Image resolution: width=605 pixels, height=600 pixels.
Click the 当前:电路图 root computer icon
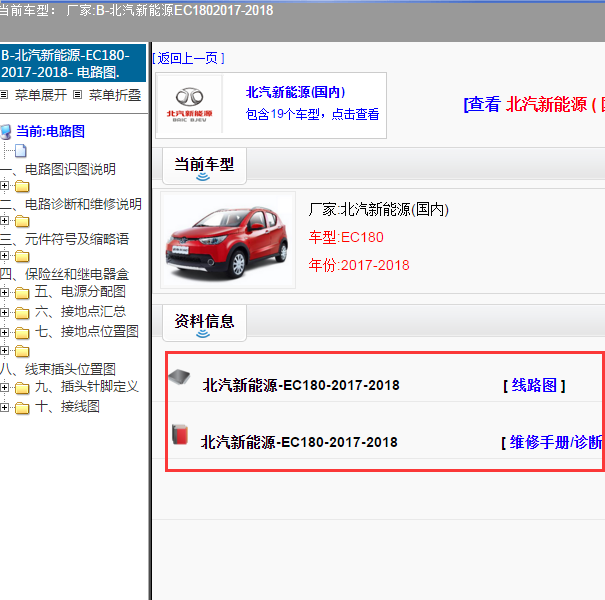6,132
